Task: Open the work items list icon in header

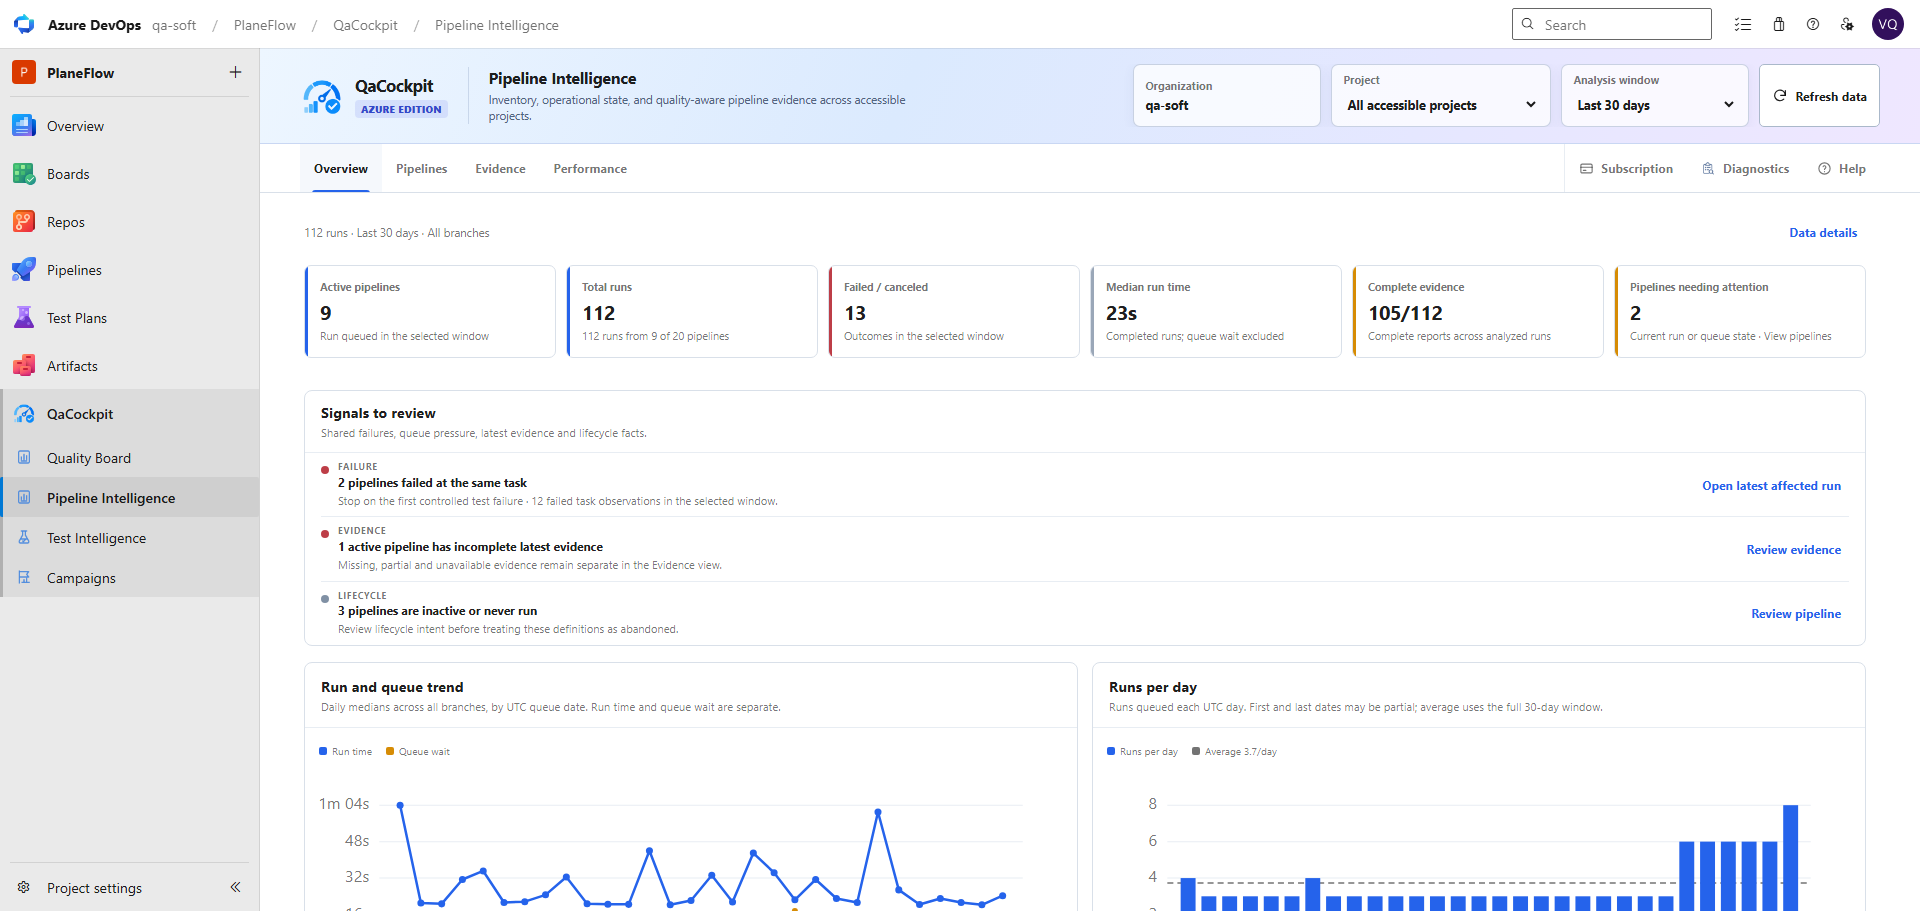Action: (x=1743, y=24)
